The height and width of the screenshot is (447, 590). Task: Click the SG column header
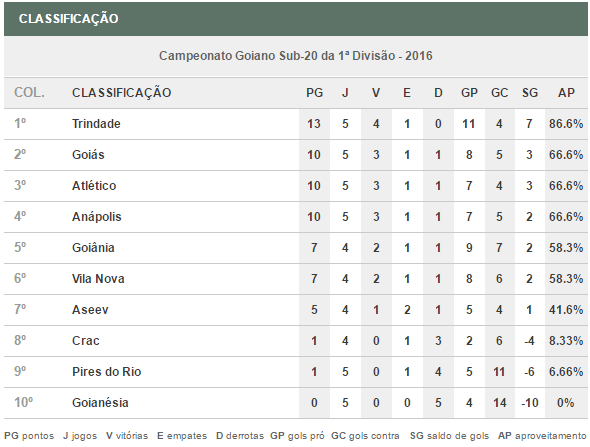click(x=530, y=93)
